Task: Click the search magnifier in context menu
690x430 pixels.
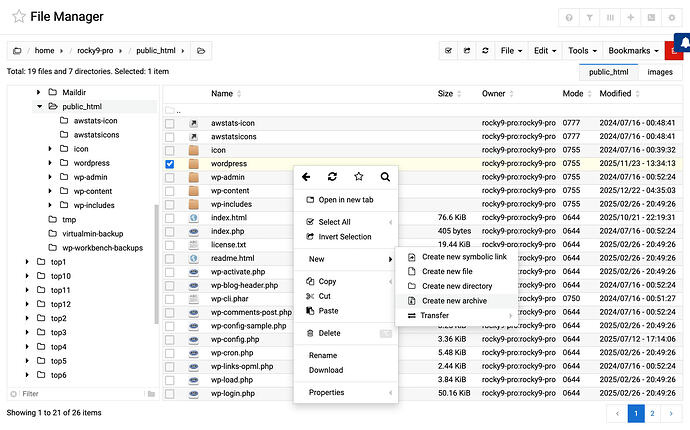Action: tap(384, 177)
